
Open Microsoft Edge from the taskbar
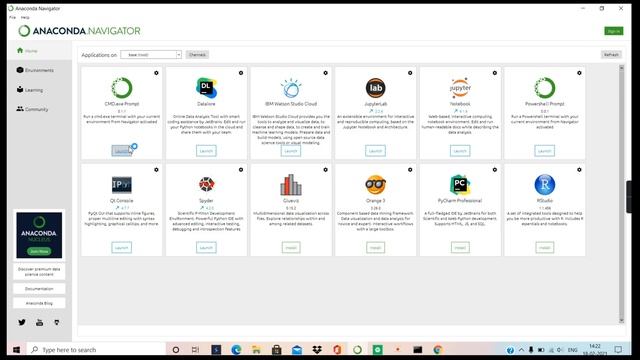click(x=236, y=350)
